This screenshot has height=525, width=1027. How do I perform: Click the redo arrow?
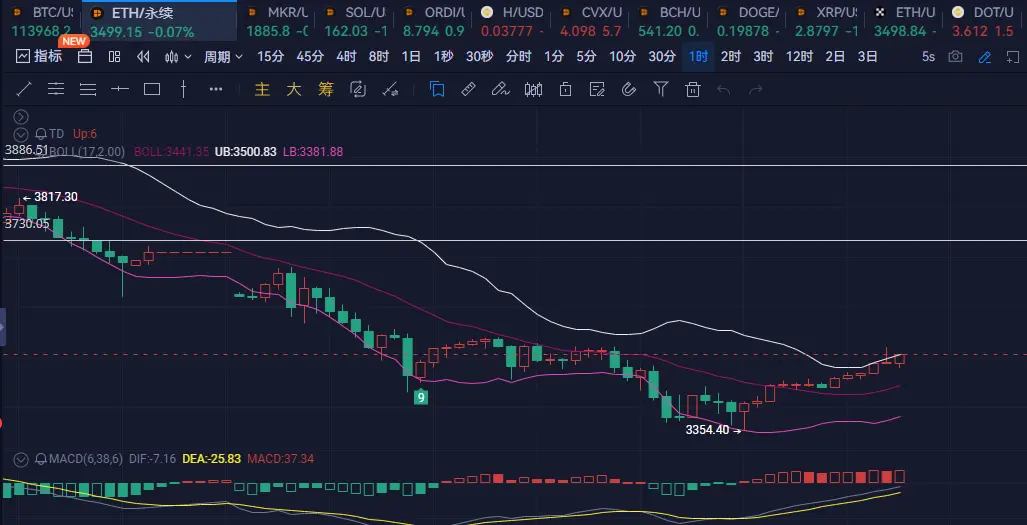click(756, 89)
